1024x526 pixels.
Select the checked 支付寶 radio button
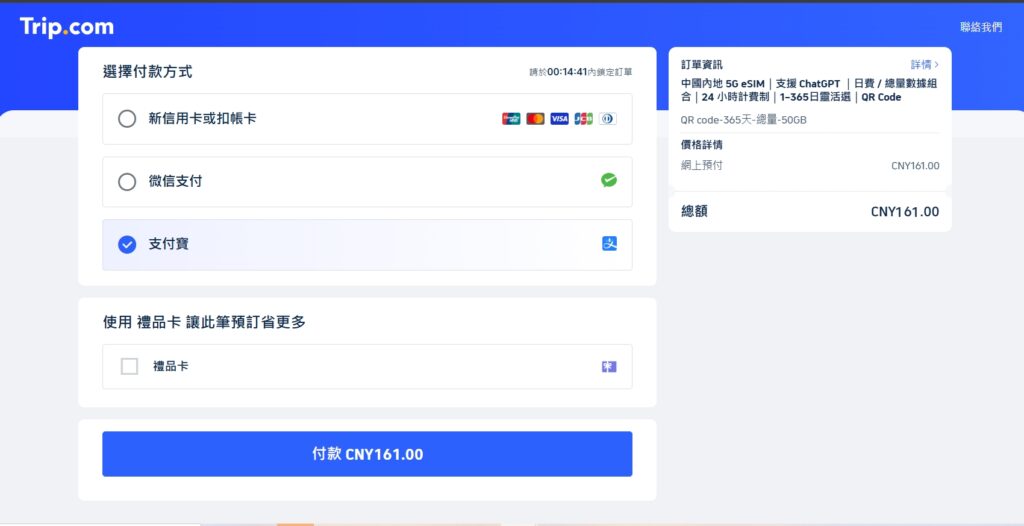[x=127, y=244]
